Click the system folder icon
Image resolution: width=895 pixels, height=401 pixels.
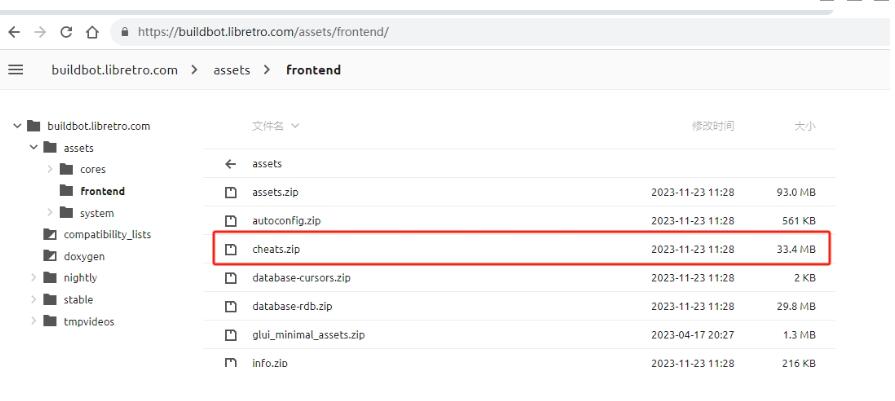coord(66,213)
